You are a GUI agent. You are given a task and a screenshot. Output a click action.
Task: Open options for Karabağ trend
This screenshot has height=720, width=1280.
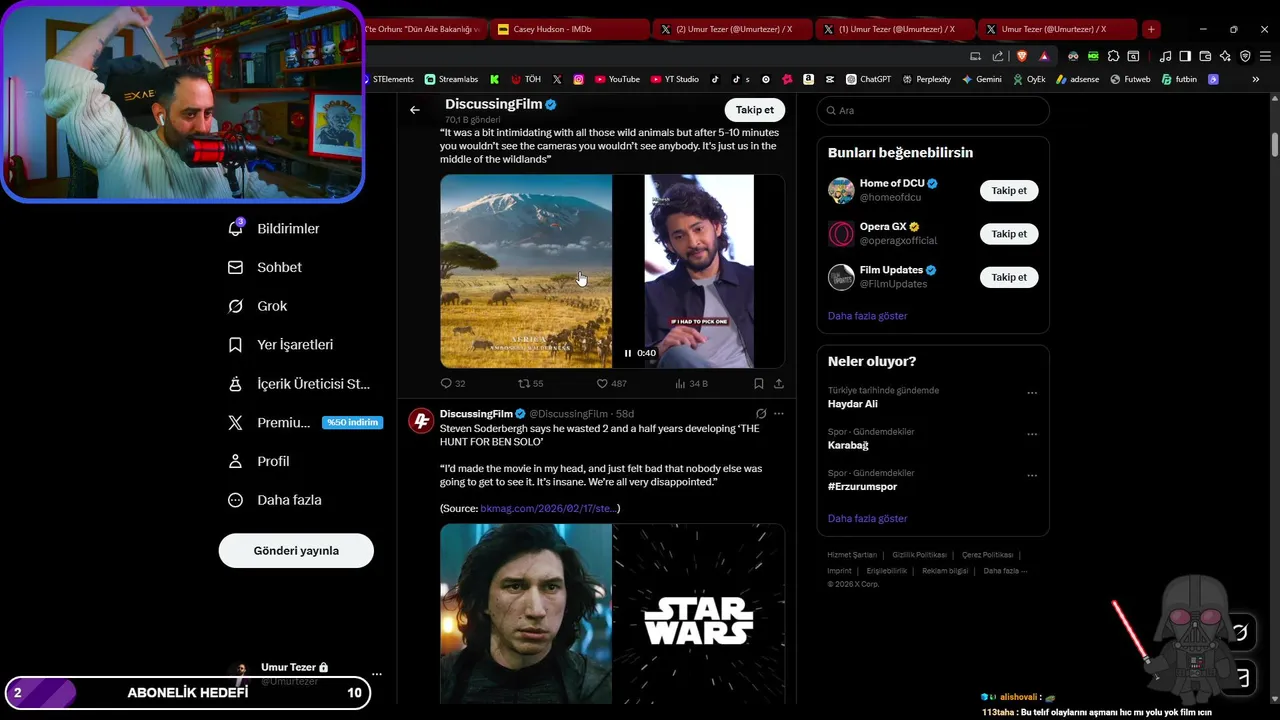point(1032,434)
